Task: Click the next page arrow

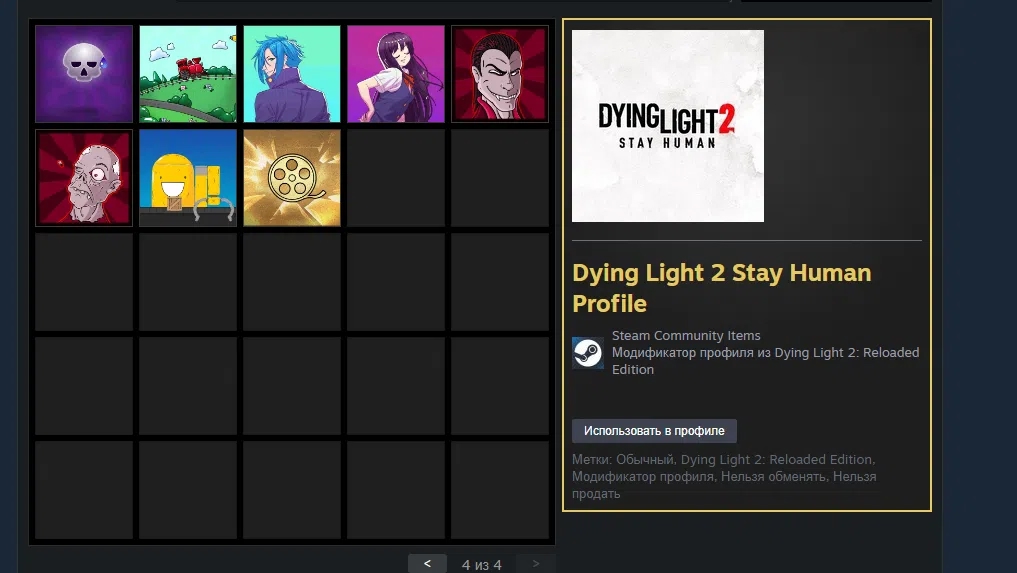Action: 536,564
